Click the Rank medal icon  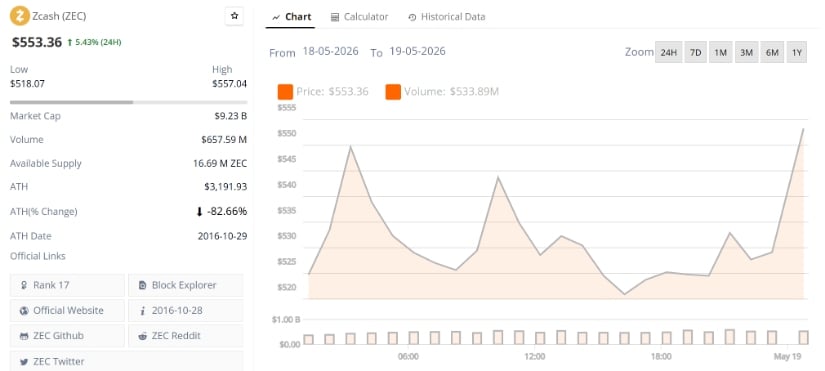coord(24,285)
